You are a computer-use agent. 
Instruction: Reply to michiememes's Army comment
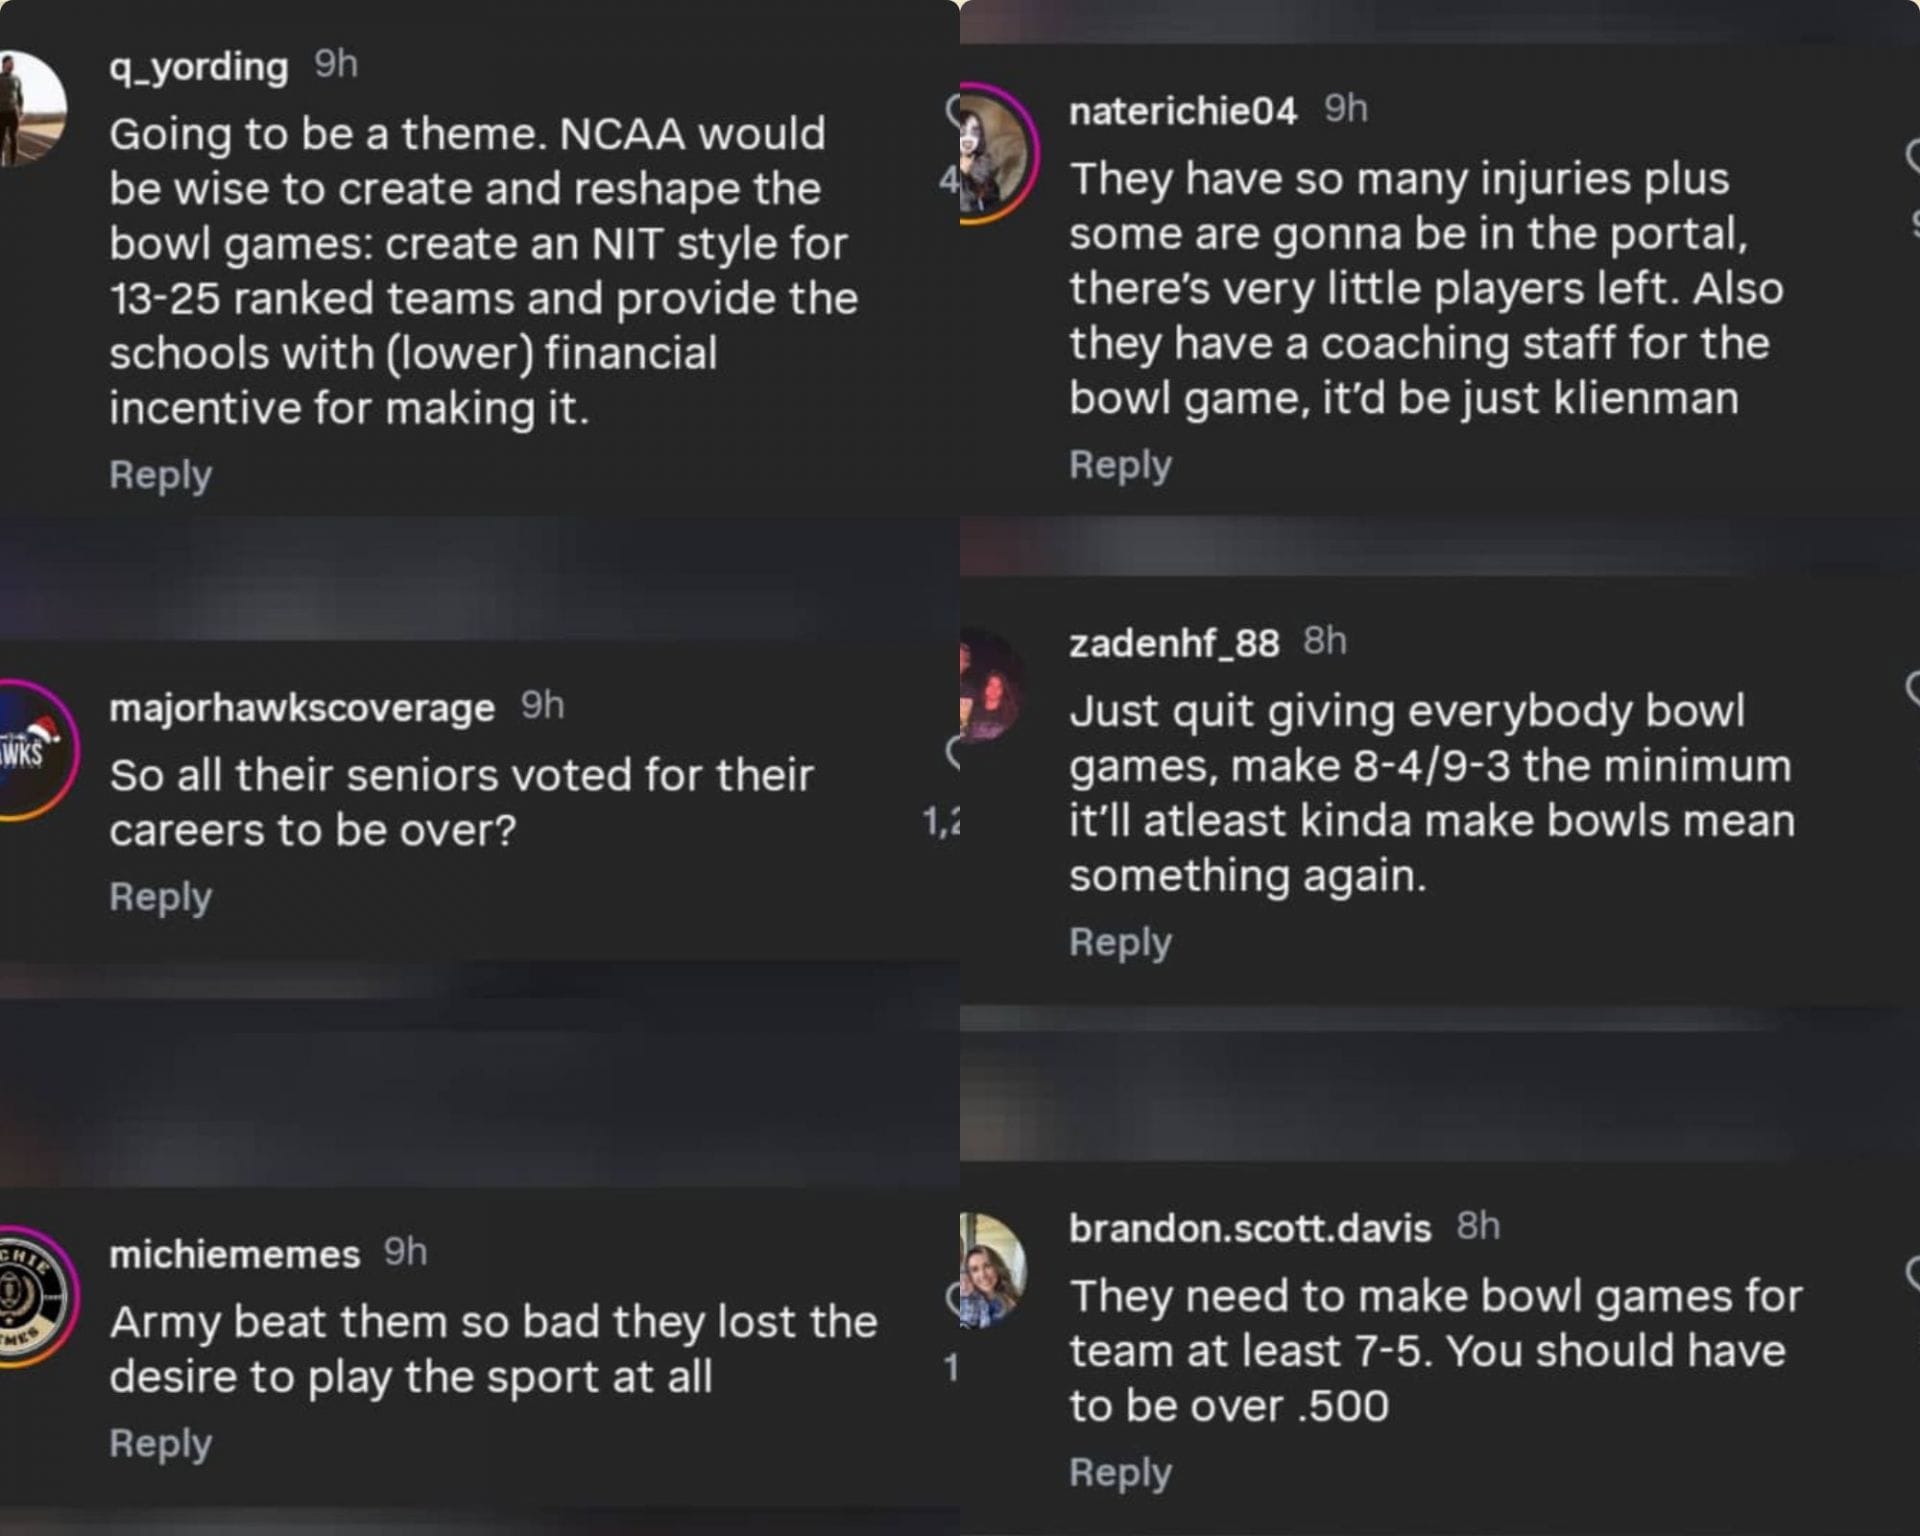(x=160, y=1442)
